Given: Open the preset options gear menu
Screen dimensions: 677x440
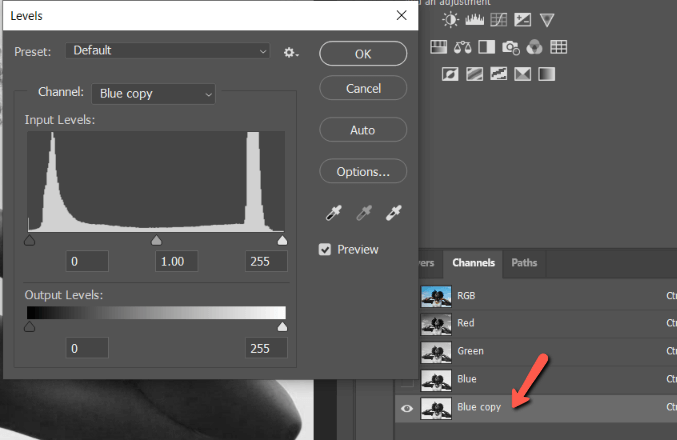Looking at the screenshot, I should pos(290,51).
